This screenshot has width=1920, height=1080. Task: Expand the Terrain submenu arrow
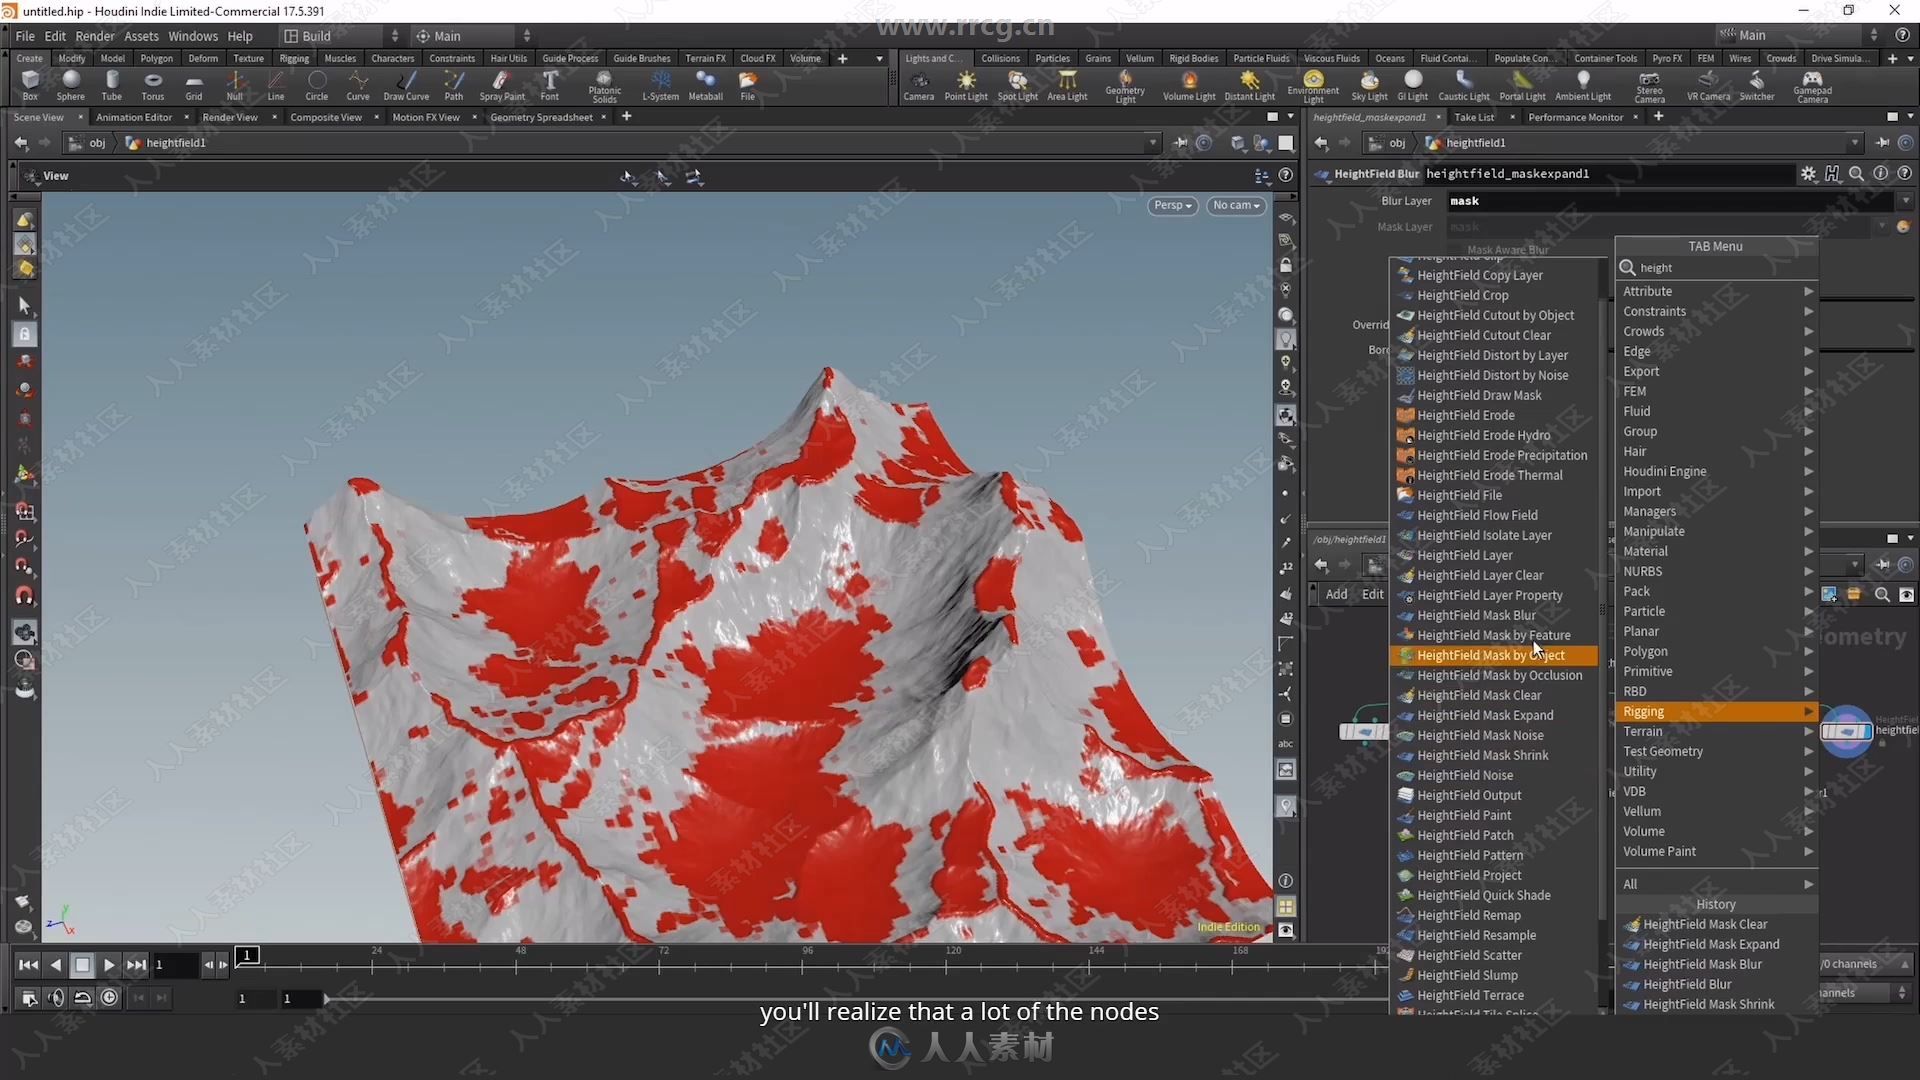pos(1809,731)
